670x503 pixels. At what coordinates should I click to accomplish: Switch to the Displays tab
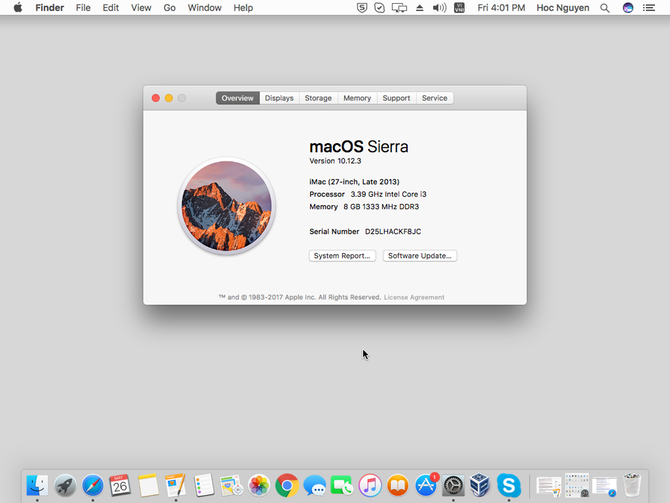pyautogui.click(x=279, y=98)
